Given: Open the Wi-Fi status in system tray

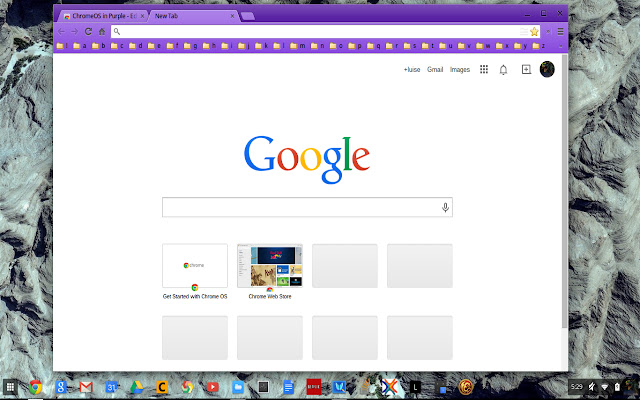Looking at the screenshot, I should pos(605,387).
